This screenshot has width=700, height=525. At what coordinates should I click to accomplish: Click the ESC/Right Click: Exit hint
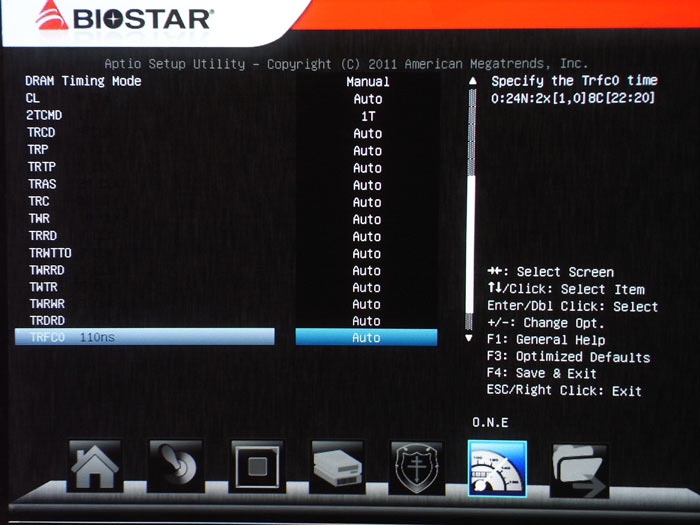[565, 391]
